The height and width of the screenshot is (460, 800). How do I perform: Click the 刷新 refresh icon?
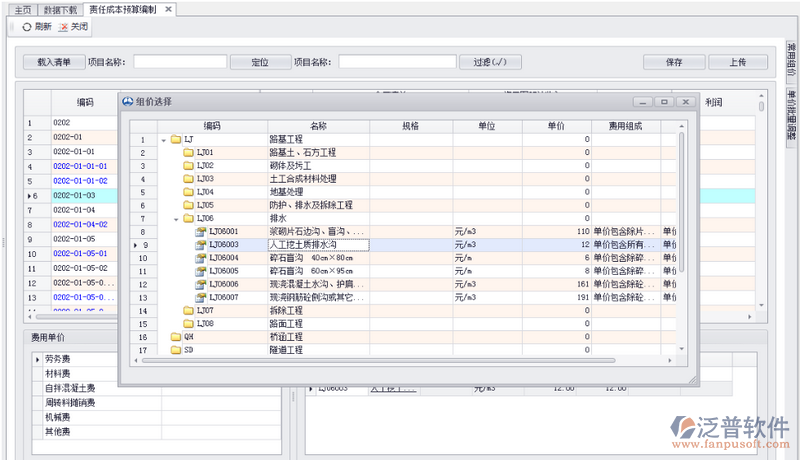pyautogui.click(x=27, y=27)
